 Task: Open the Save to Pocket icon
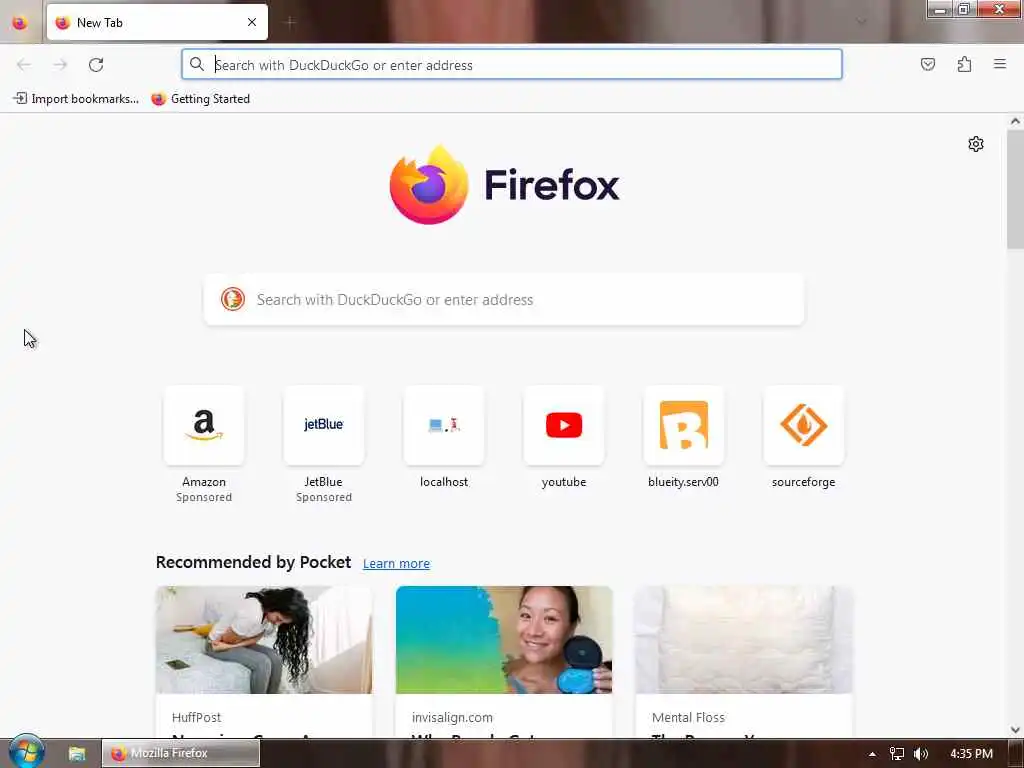click(927, 64)
